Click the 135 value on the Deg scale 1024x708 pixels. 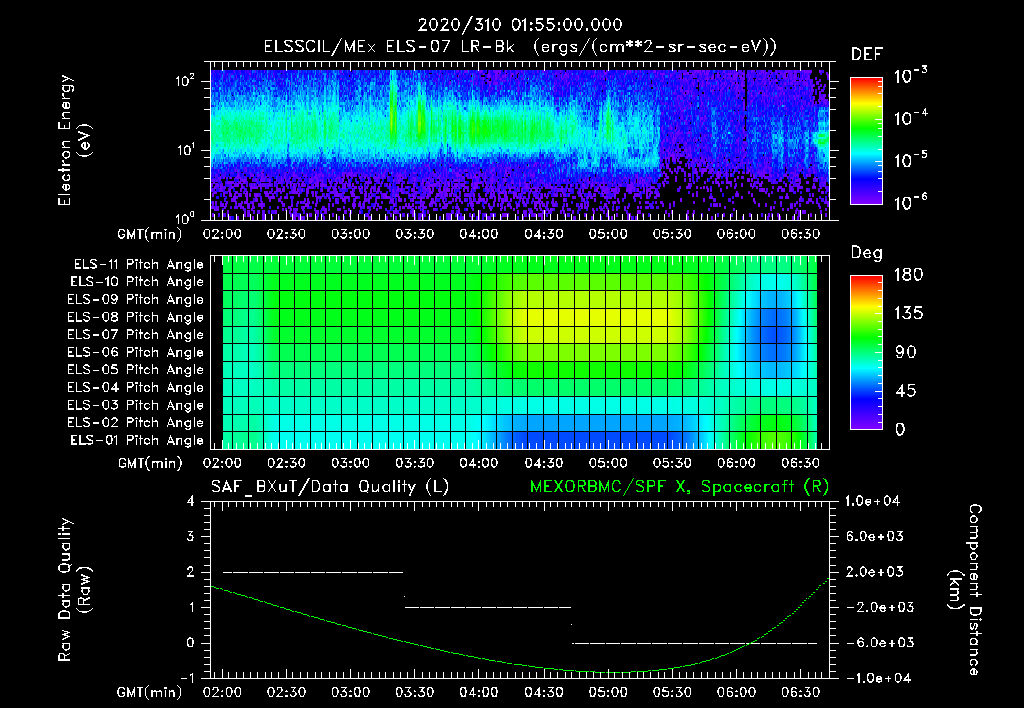pyautogui.click(x=908, y=313)
